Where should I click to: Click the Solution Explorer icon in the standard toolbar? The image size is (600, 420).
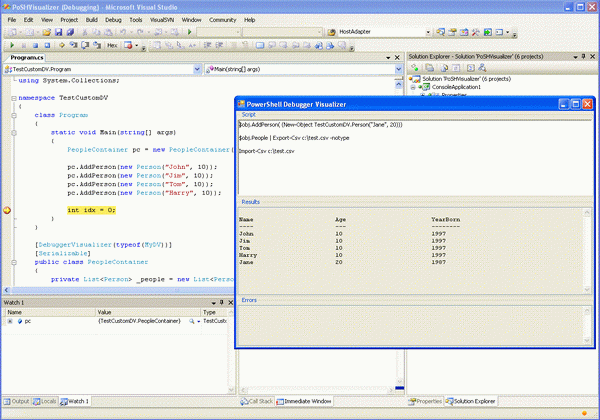point(440,32)
